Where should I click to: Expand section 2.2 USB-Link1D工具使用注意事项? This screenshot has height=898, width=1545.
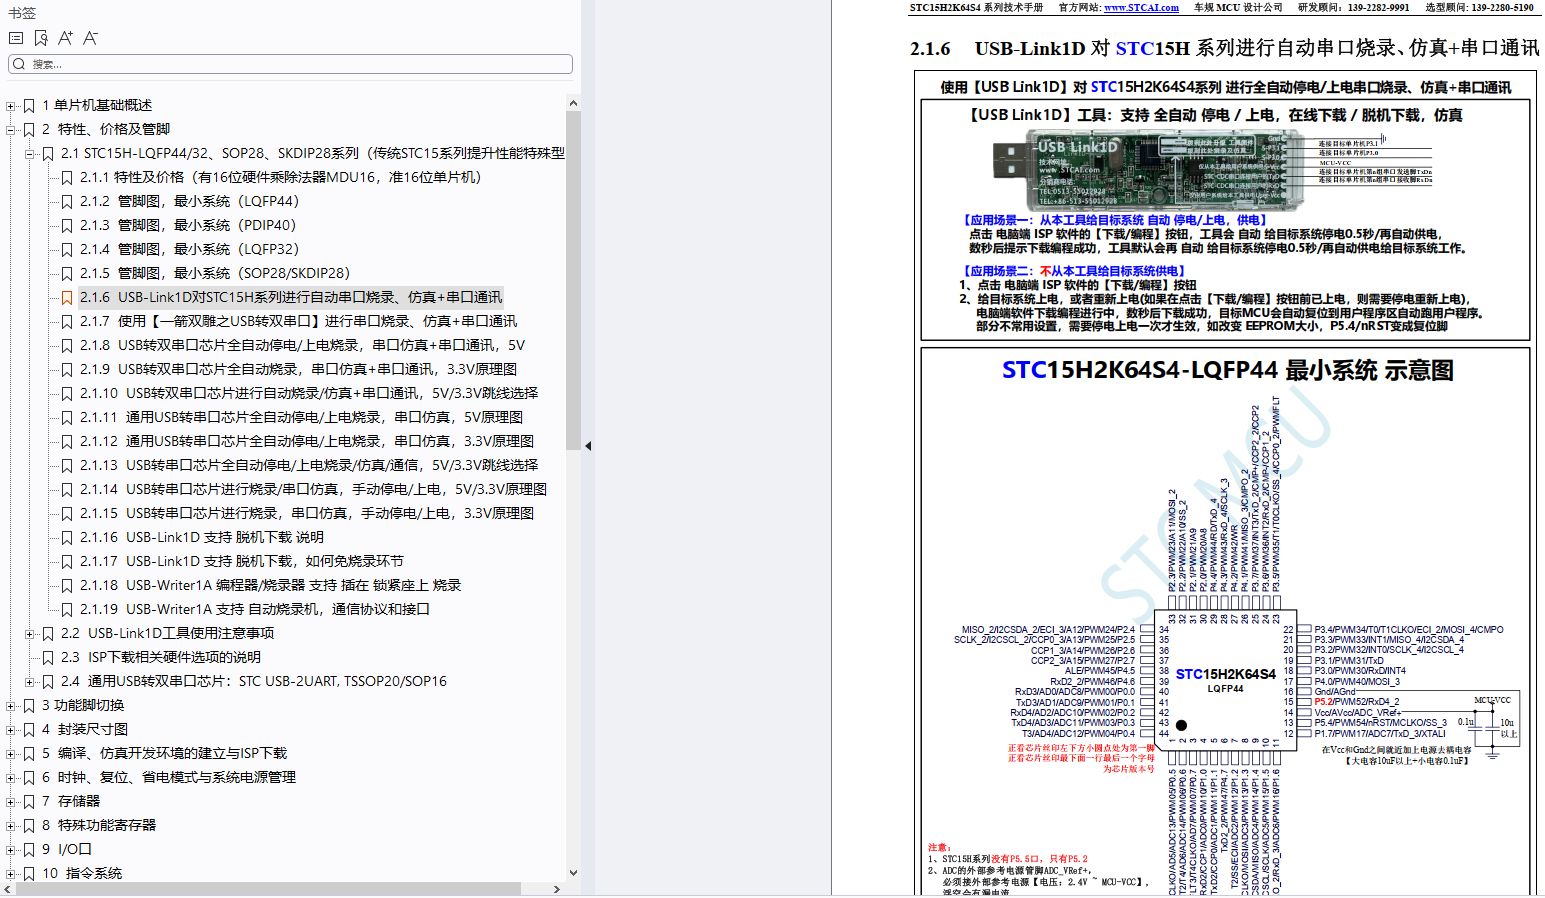(30, 633)
